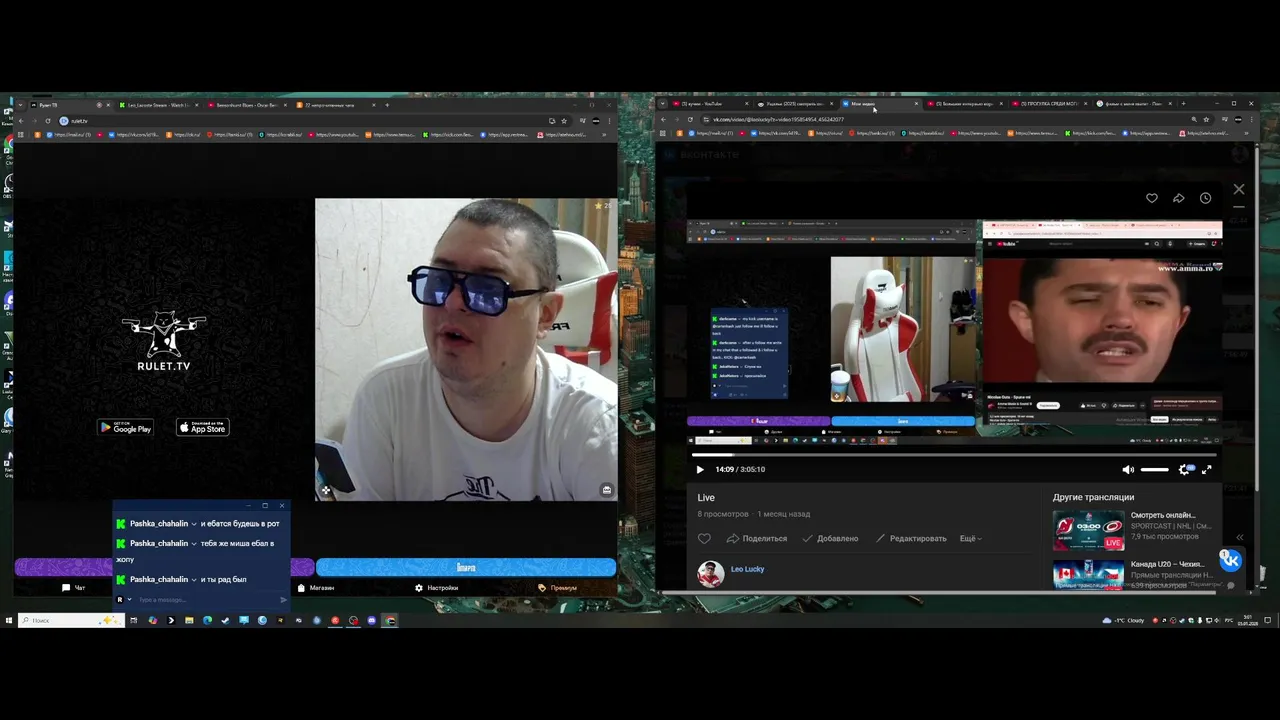Image resolution: width=1280 pixels, height=720 pixels.
Task: Enter fullscreen in the VK video player
Action: pyautogui.click(x=1207, y=469)
